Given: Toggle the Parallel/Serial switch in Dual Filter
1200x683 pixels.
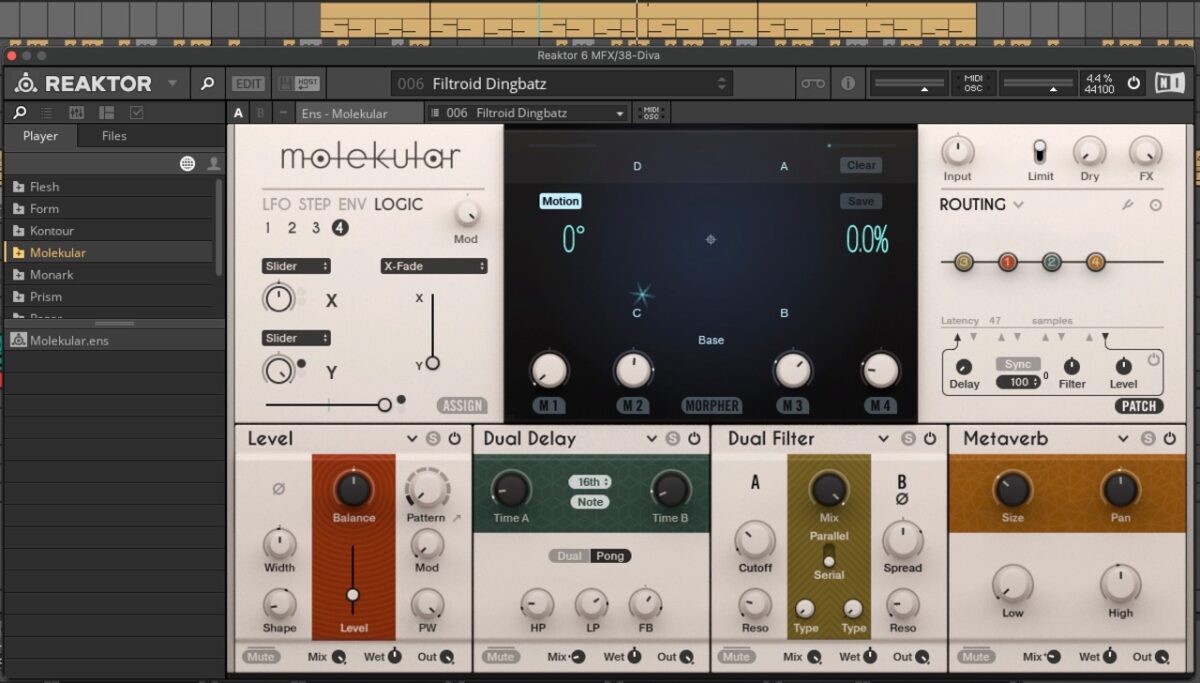Looking at the screenshot, I should [828, 556].
